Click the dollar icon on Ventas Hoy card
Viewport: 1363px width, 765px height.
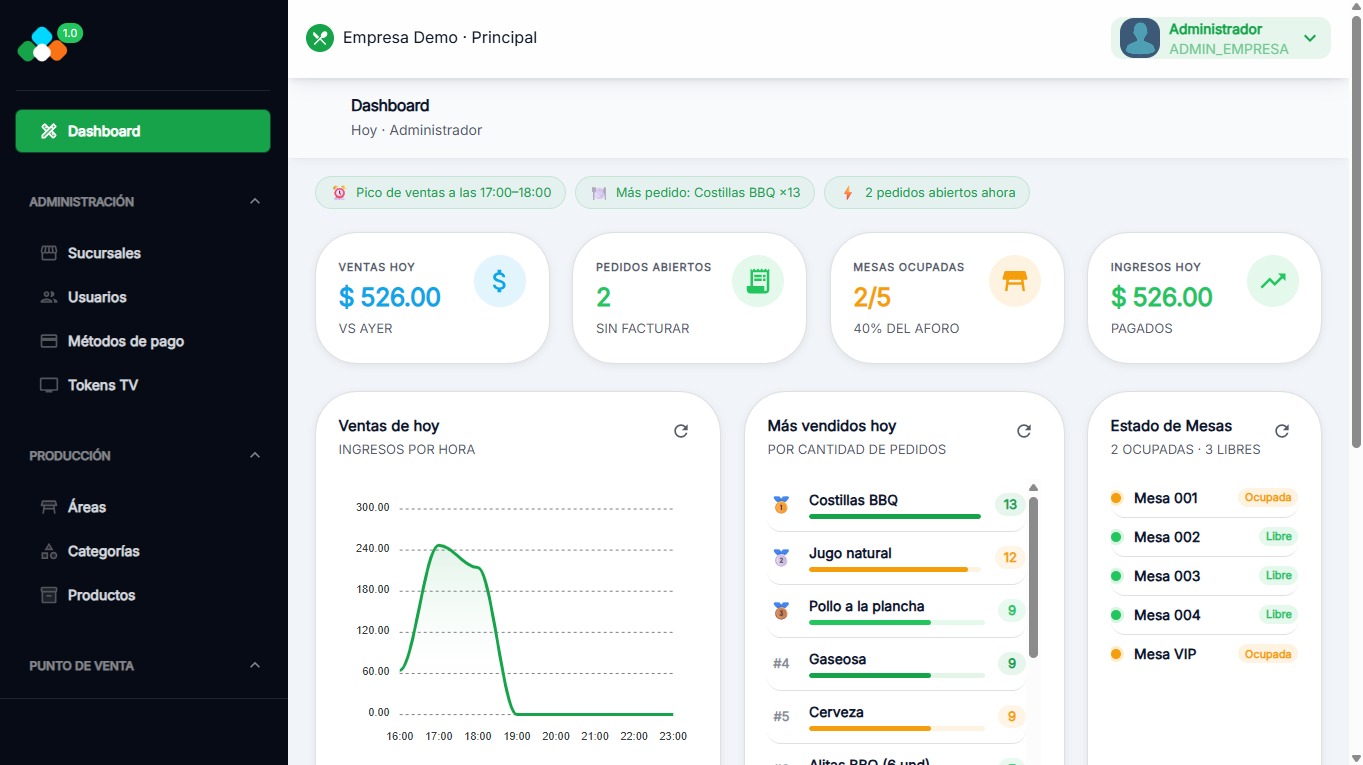(500, 281)
